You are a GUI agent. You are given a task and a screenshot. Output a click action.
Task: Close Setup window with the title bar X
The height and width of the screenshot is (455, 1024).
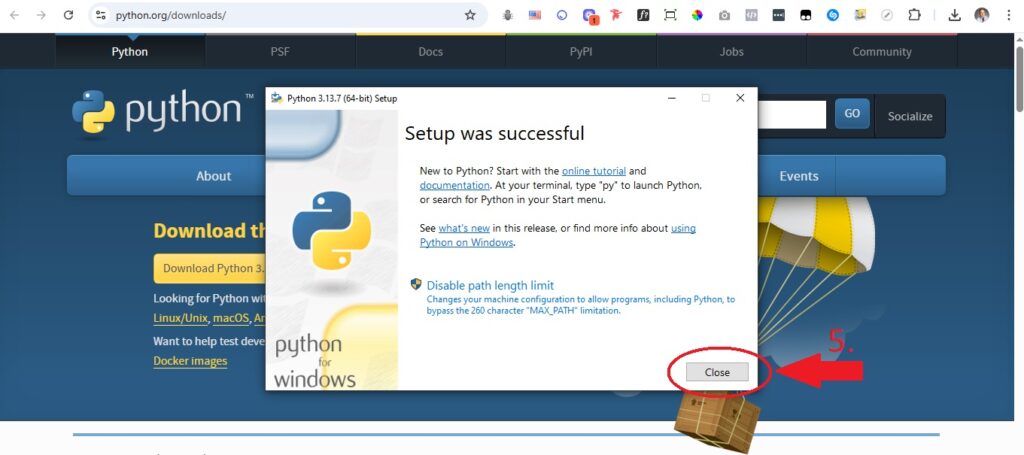coord(740,98)
